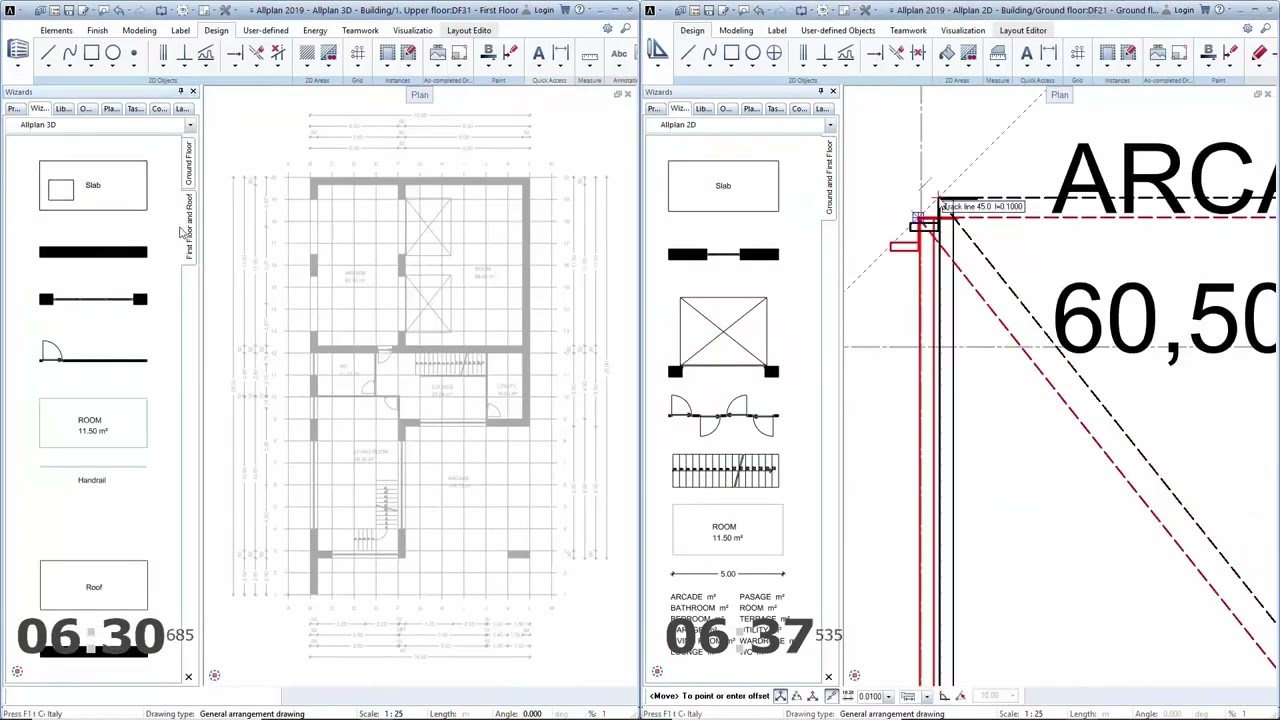Select Point tool in left window ribbon
Viewport: 1280px width, 720px height.
click(134, 53)
